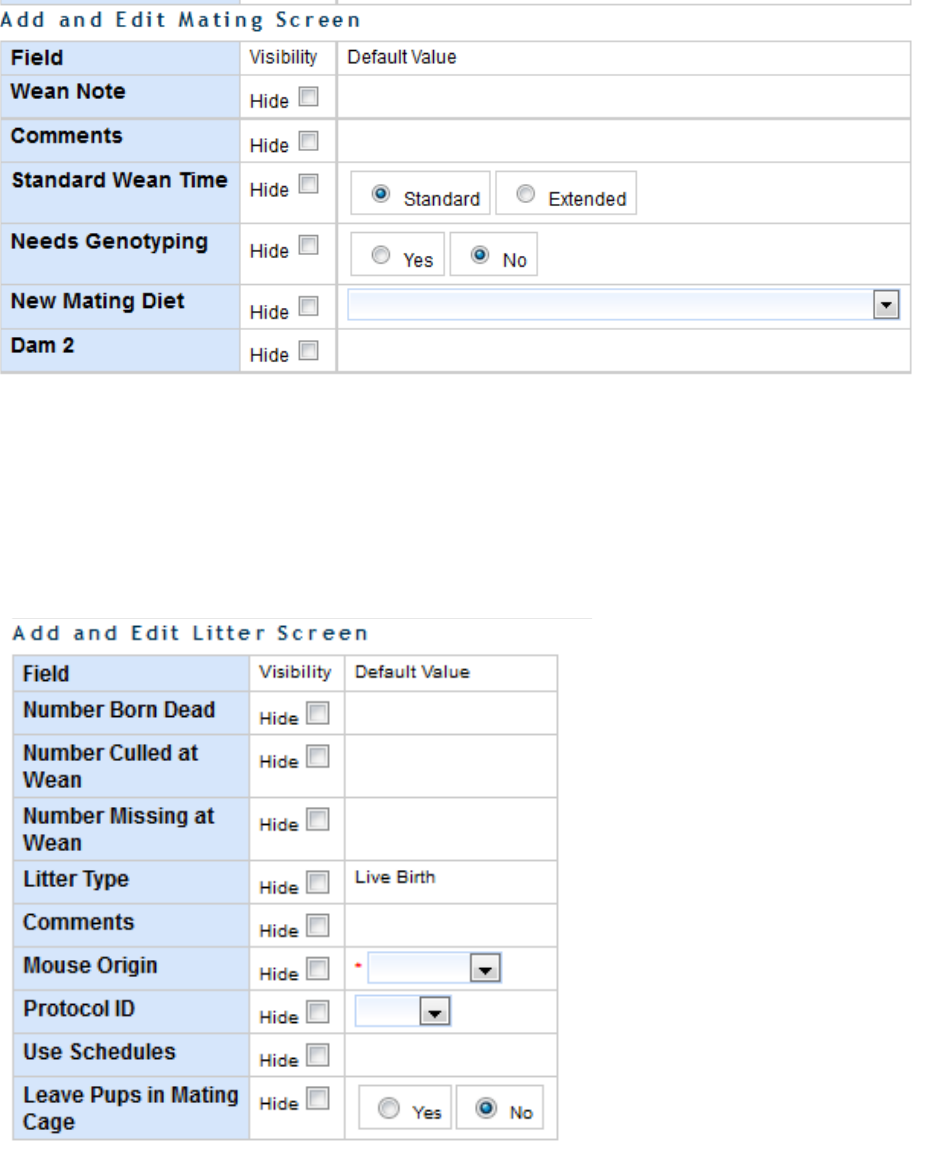Expand the Mouse Origin dropdown

484,968
